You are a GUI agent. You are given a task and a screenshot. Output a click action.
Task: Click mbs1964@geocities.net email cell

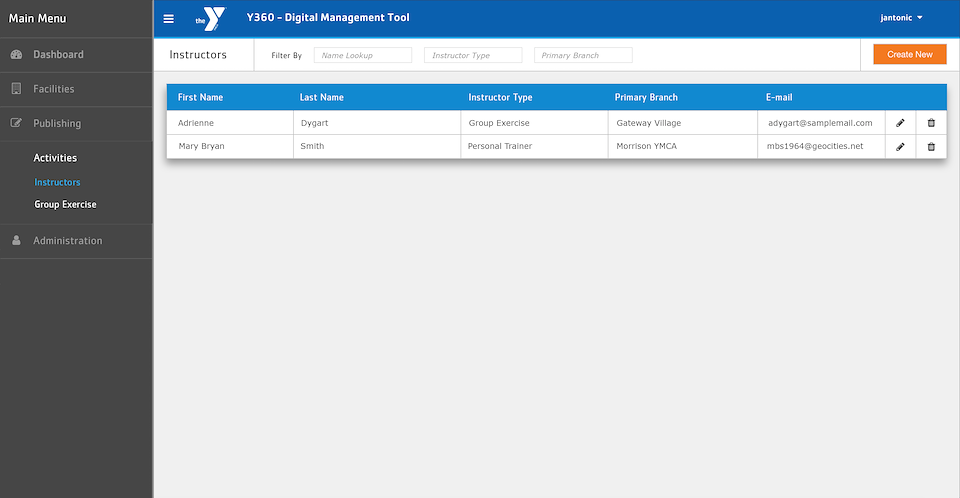(x=822, y=146)
